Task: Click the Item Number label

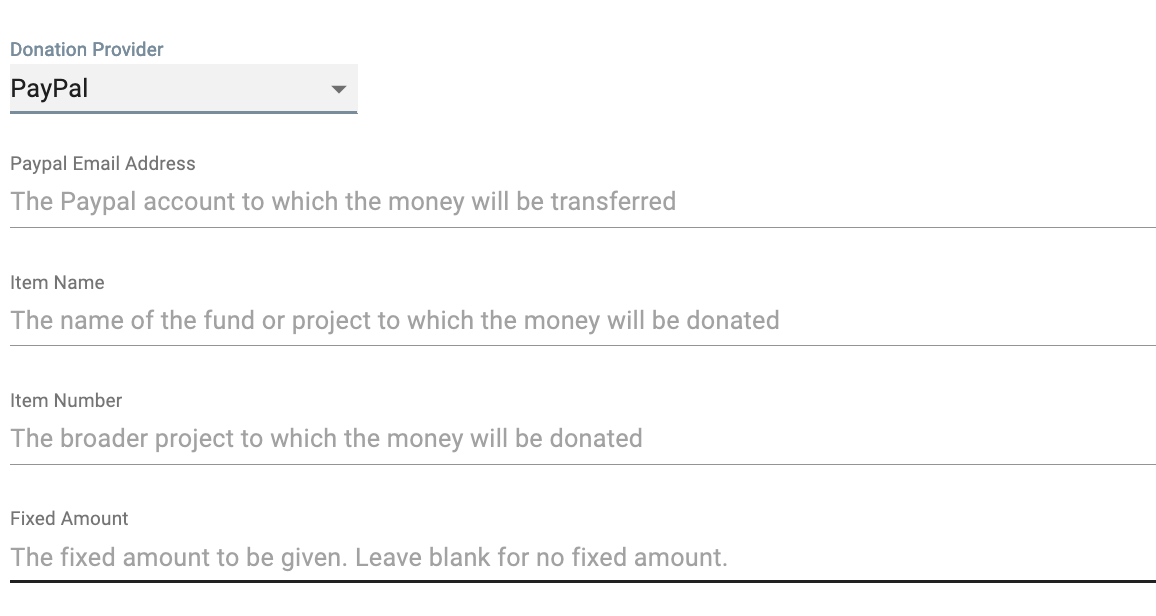Action: pyautogui.click(x=66, y=401)
